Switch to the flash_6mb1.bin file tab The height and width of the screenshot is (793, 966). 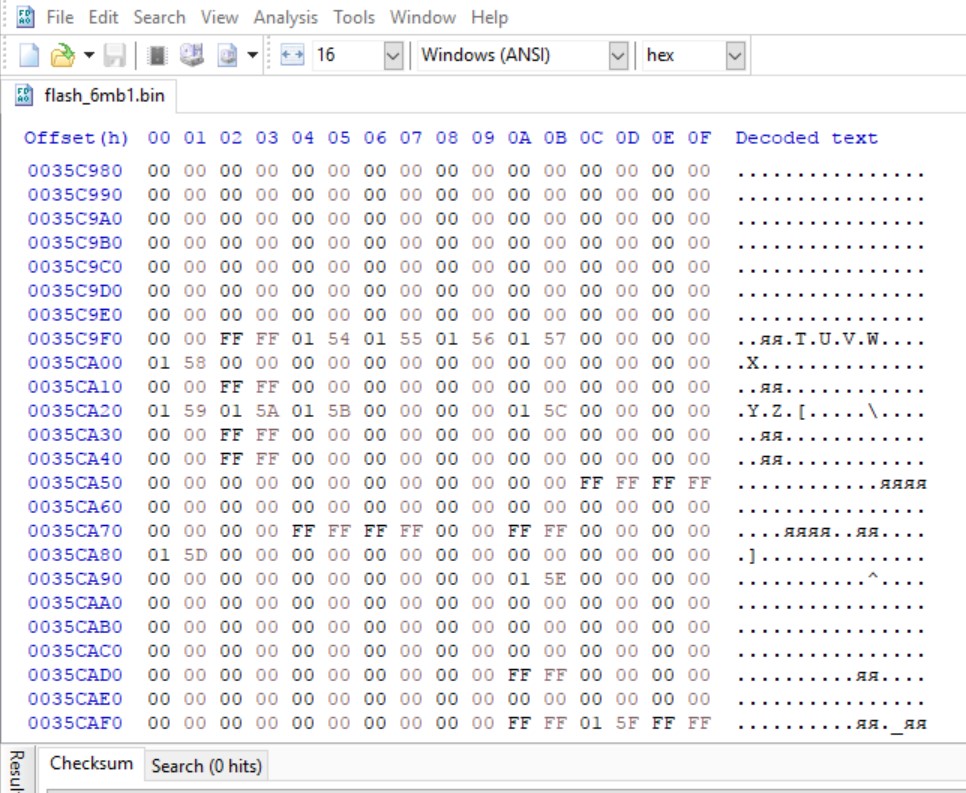click(x=91, y=97)
